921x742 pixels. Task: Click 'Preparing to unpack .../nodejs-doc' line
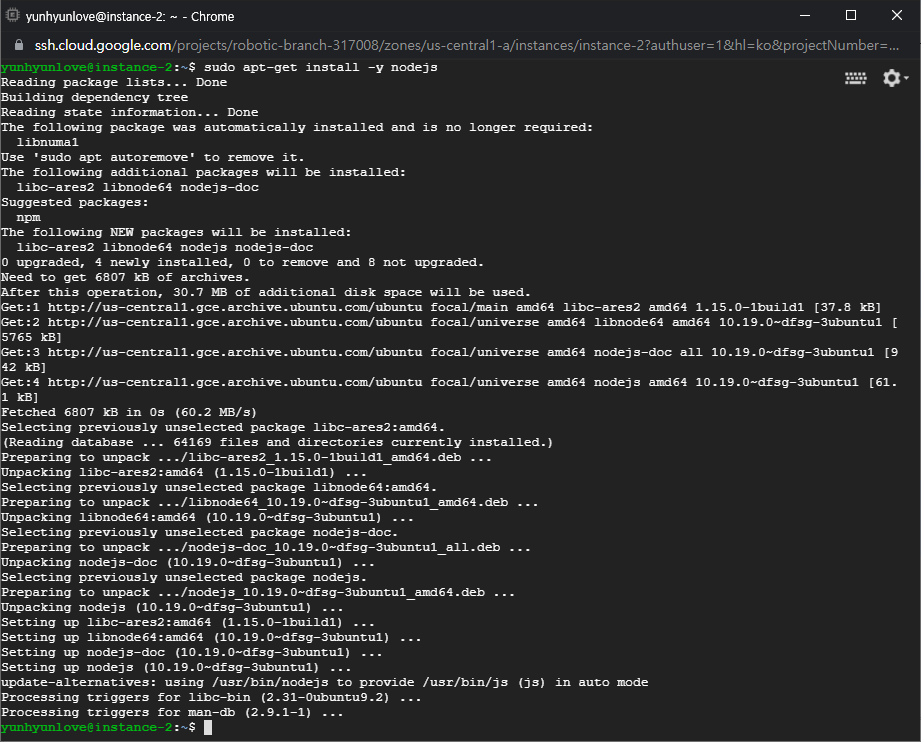click(266, 548)
